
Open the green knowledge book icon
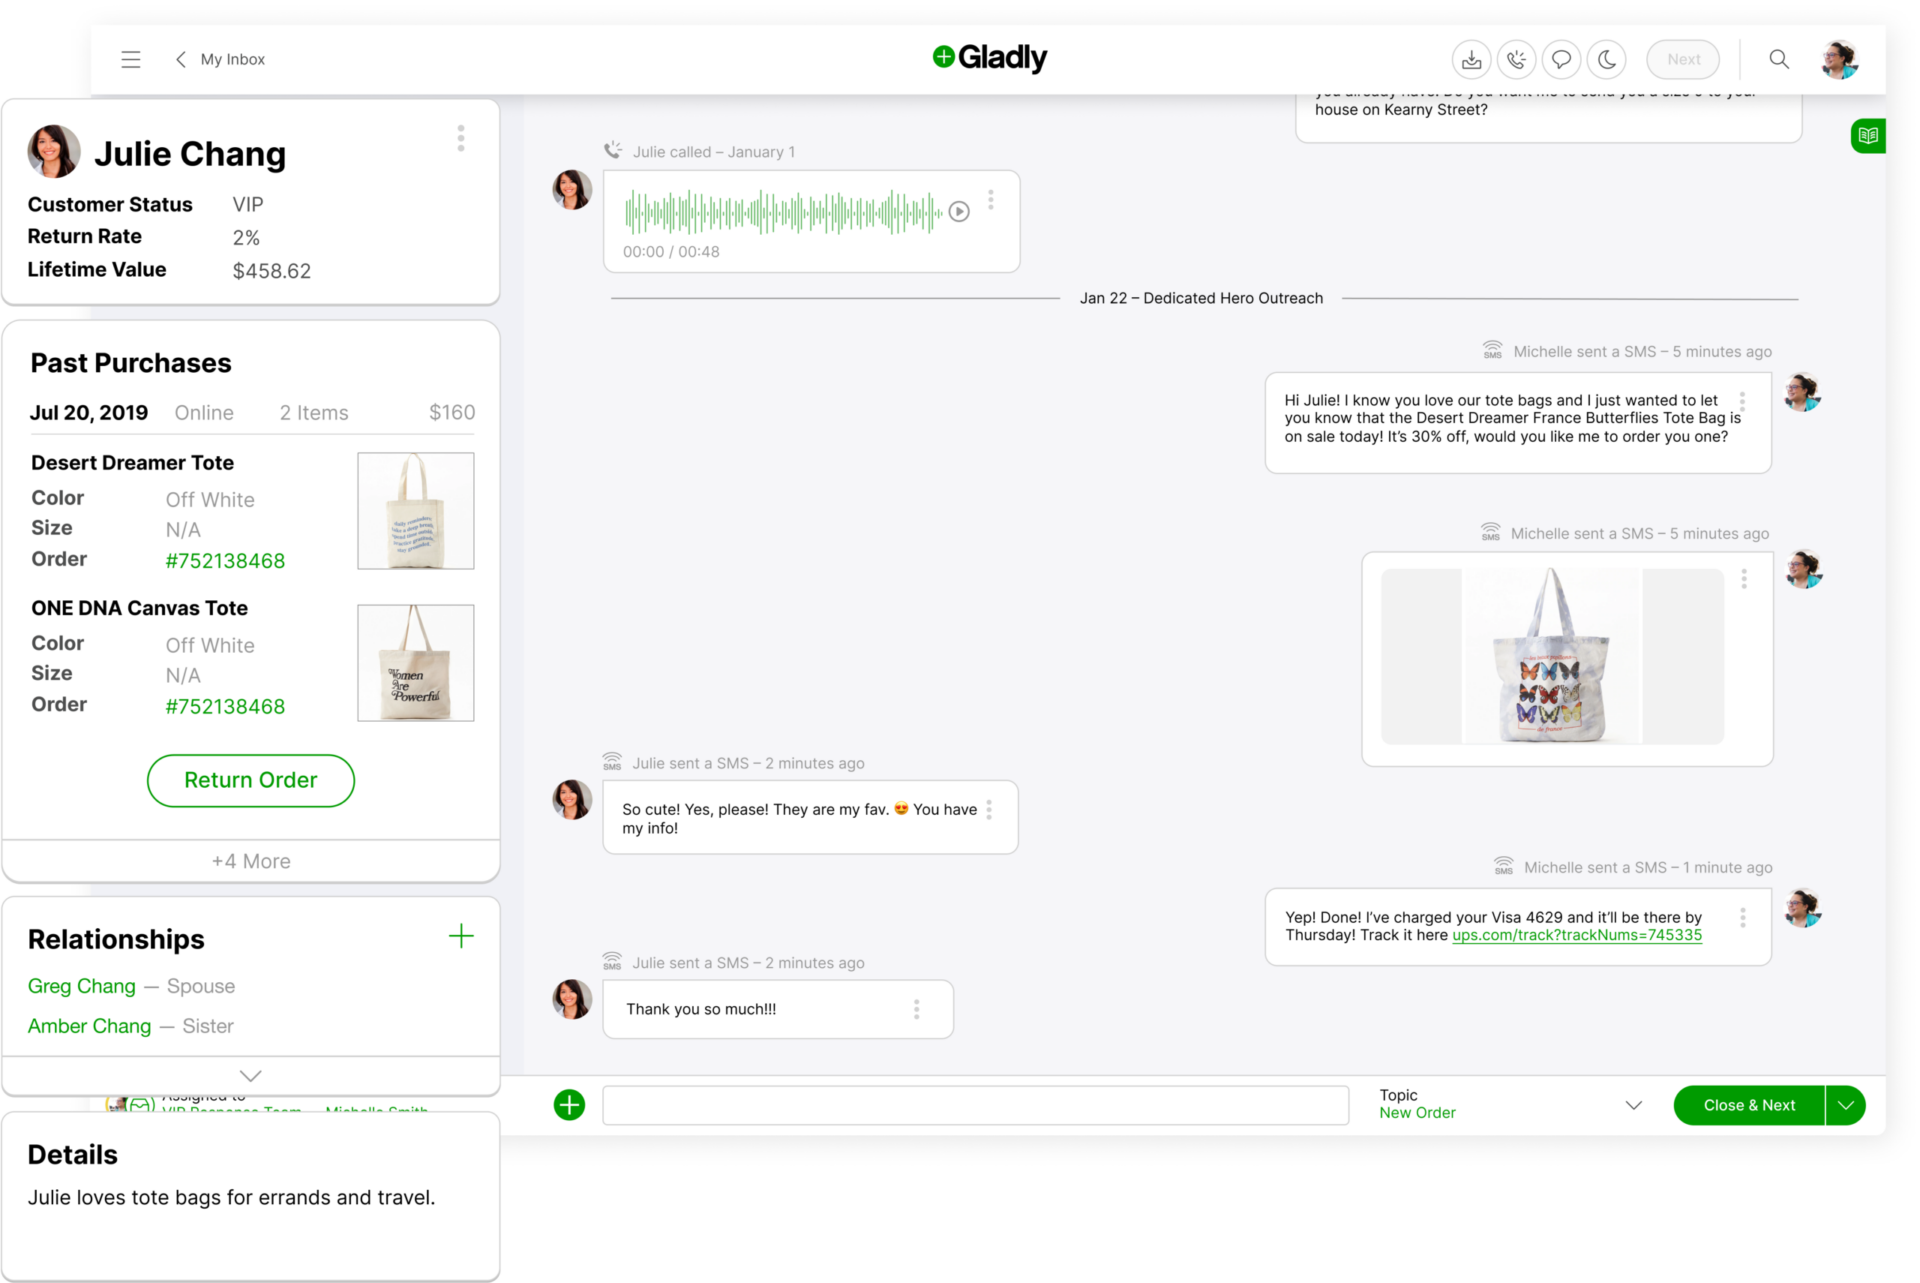1867,135
